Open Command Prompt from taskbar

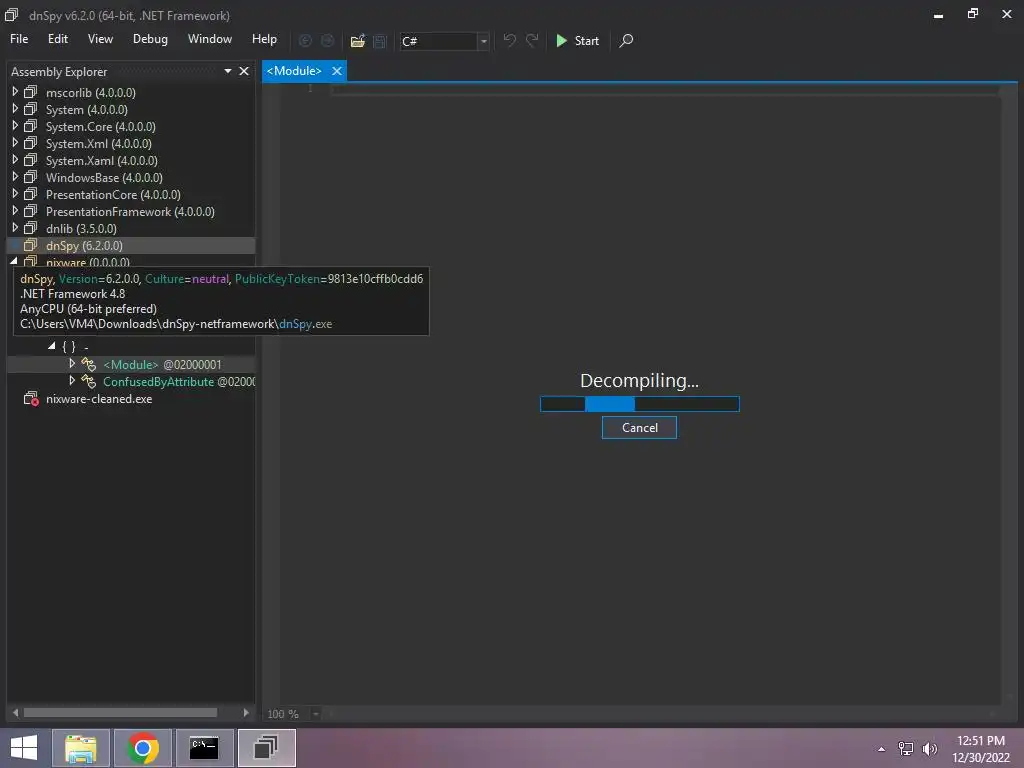(x=204, y=748)
